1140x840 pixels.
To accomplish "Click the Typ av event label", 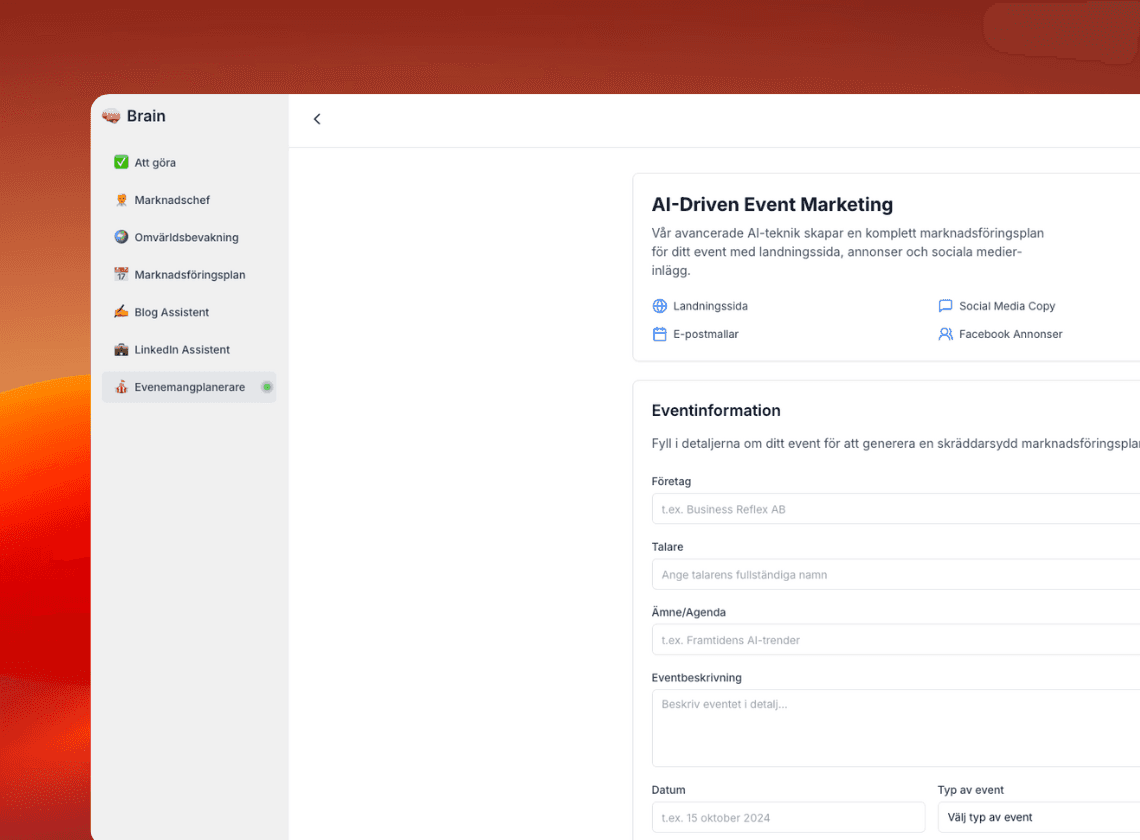I will pos(971,790).
